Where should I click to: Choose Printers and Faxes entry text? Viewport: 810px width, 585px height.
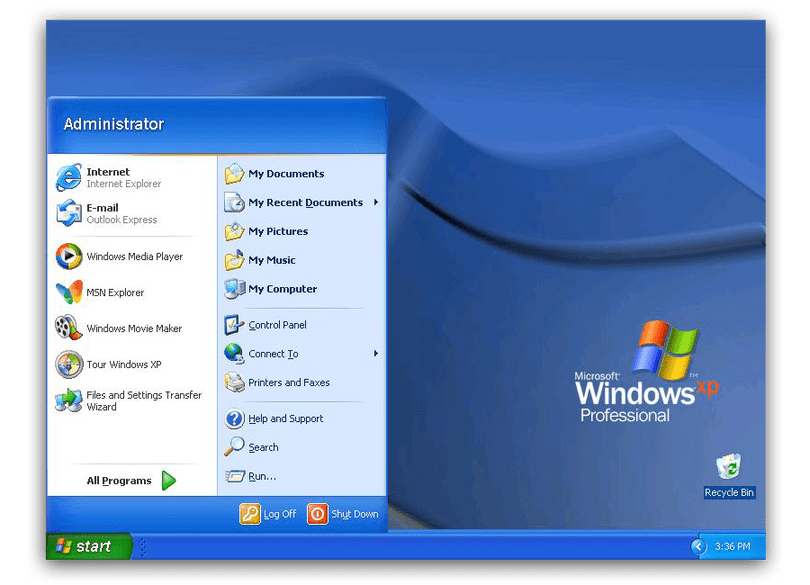tap(289, 382)
